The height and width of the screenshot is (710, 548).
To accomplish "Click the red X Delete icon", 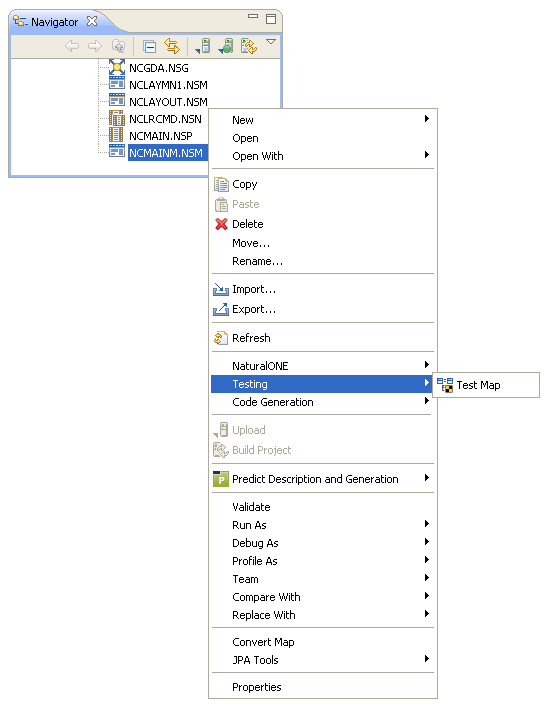I will 221,224.
